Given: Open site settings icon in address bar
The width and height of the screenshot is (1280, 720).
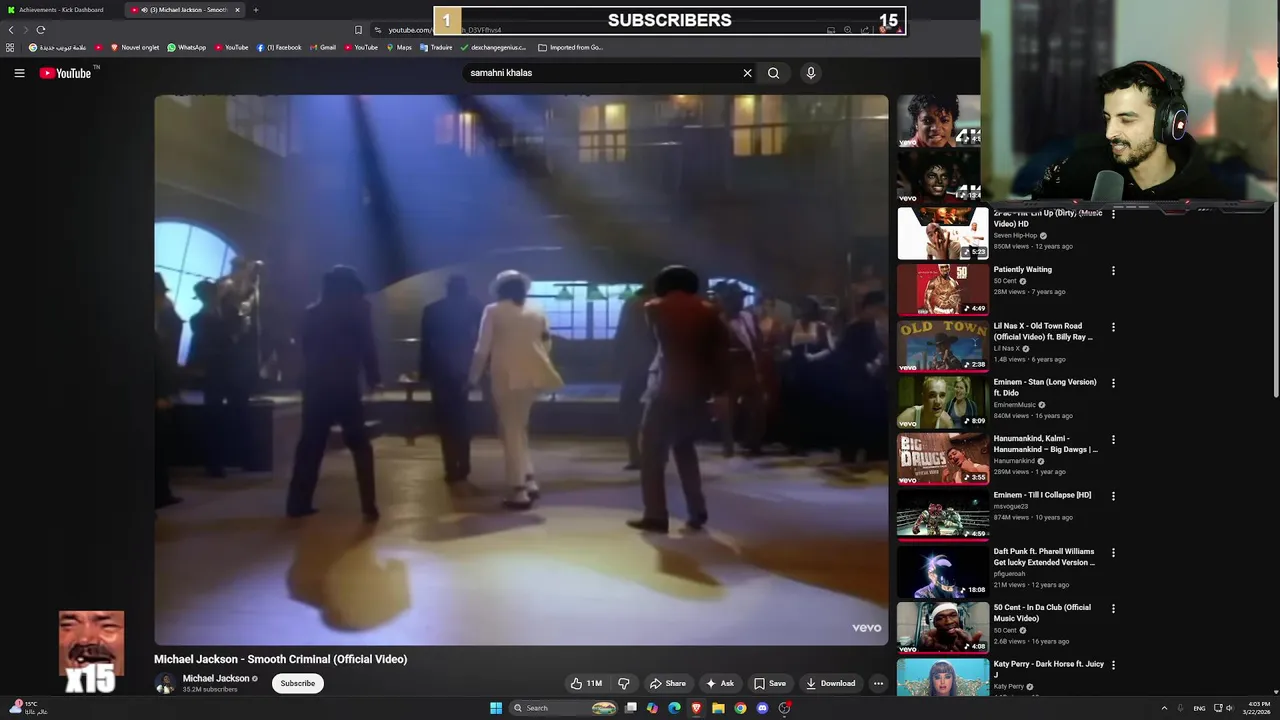Looking at the screenshot, I should [x=378, y=30].
